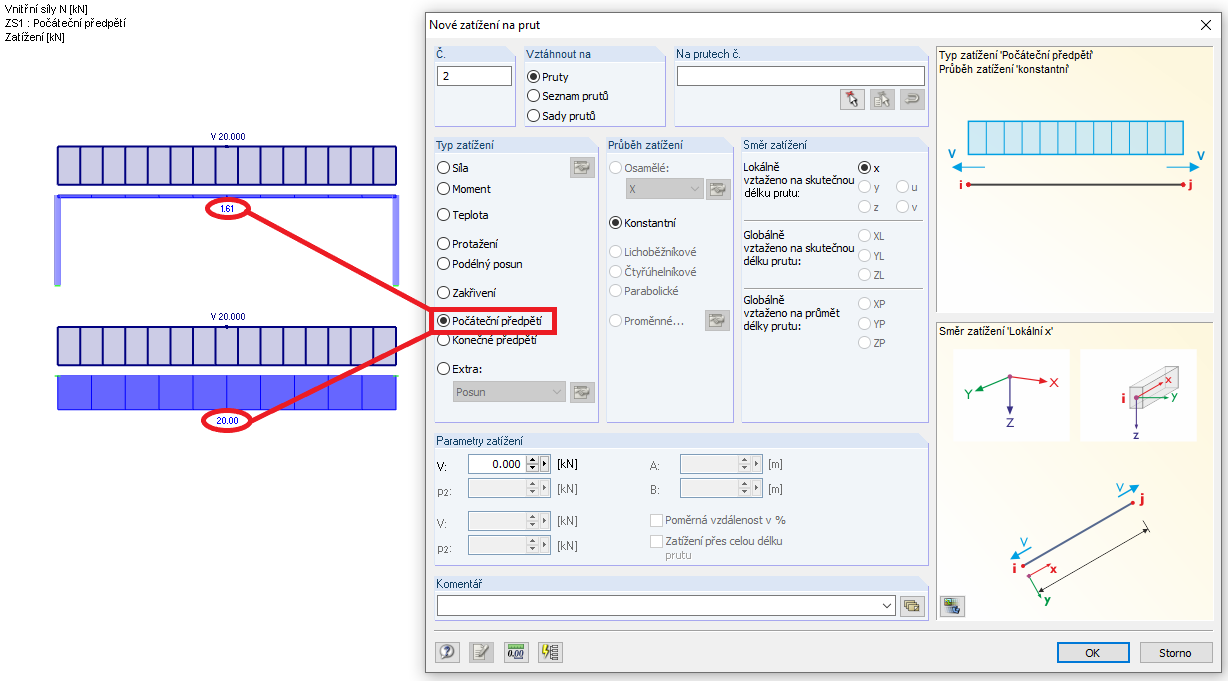Image resolution: width=1228 pixels, height=681 pixels.
Task: Click the lightning settings icon at bottom
Action: pos(550,652)
